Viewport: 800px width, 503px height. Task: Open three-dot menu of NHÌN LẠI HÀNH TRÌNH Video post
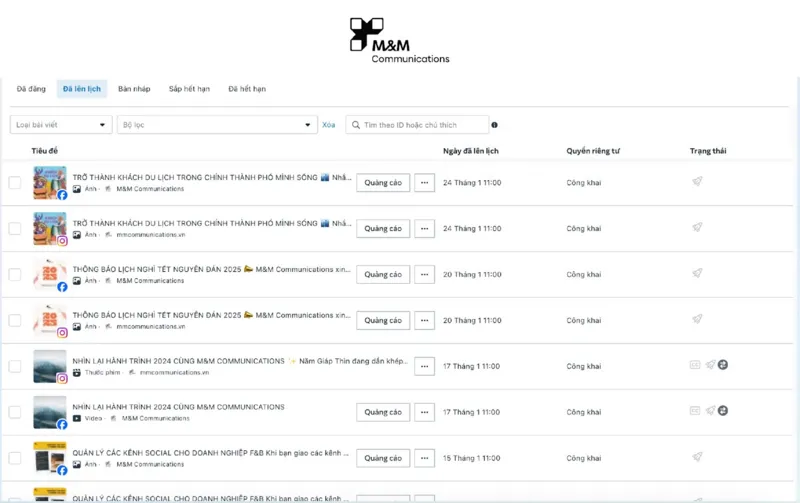[x=424, y=412]
